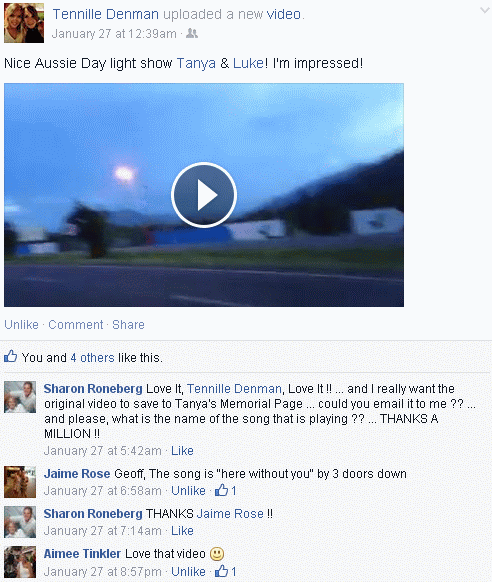
Task: Click the friends audience icon beside timestamp
Action: 192,33
